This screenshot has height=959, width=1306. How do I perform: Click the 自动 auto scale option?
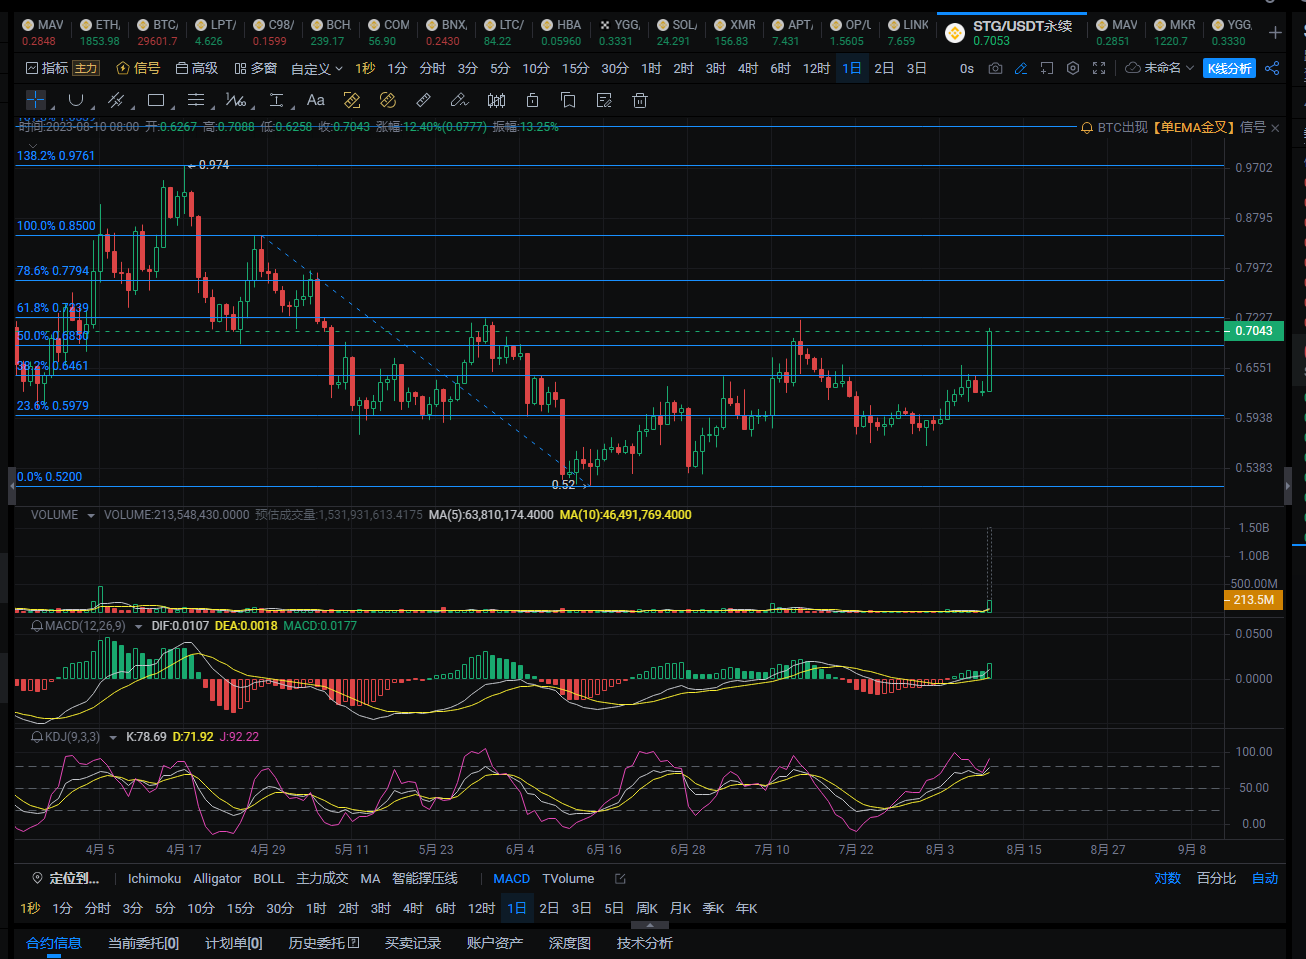point(1265,879)
